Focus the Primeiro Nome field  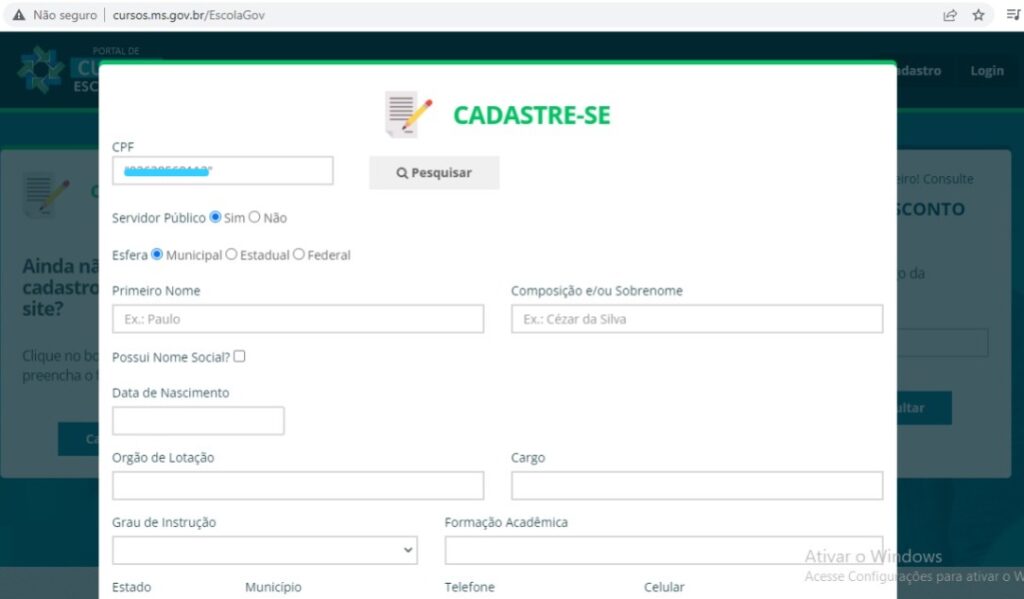[x=298, y=319]
